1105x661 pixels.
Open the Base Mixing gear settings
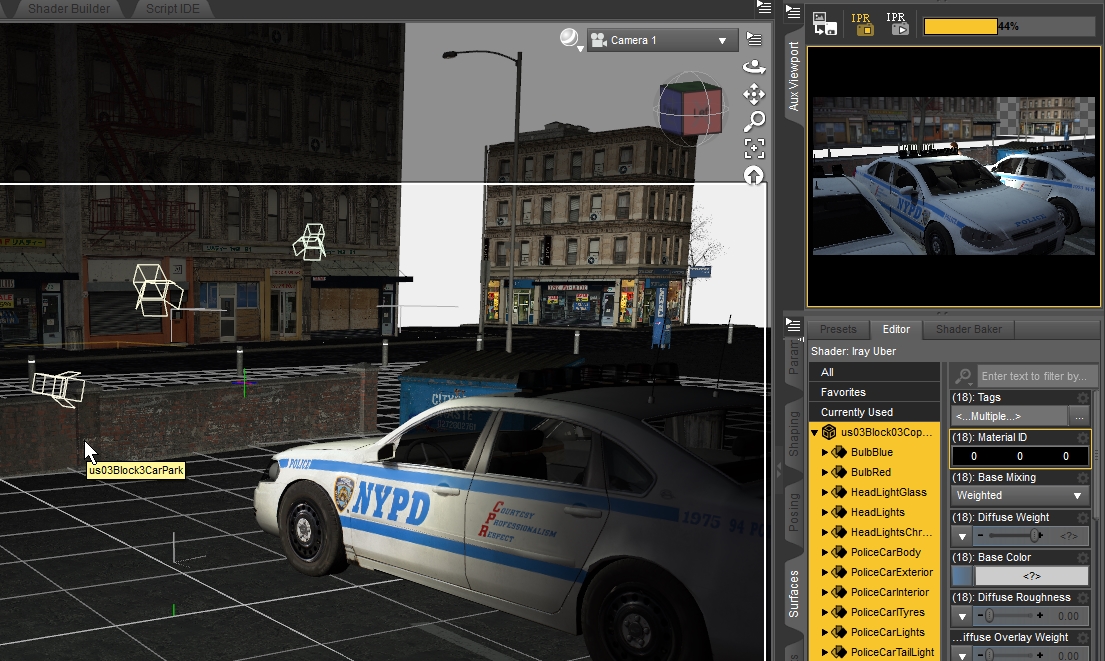coord(1082,478)
